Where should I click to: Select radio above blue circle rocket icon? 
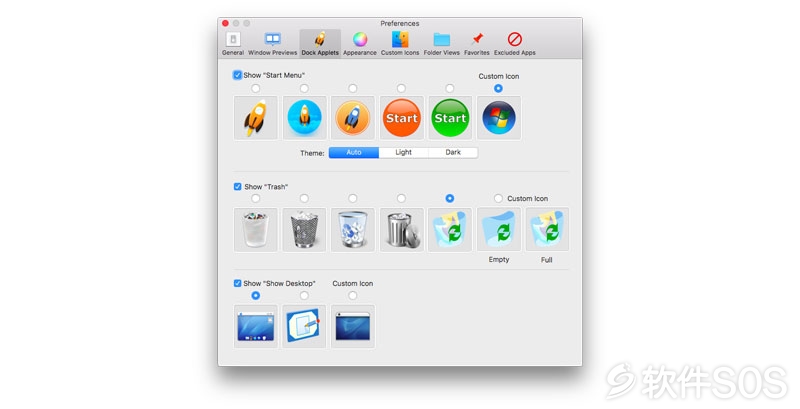[x=304, y=88]
